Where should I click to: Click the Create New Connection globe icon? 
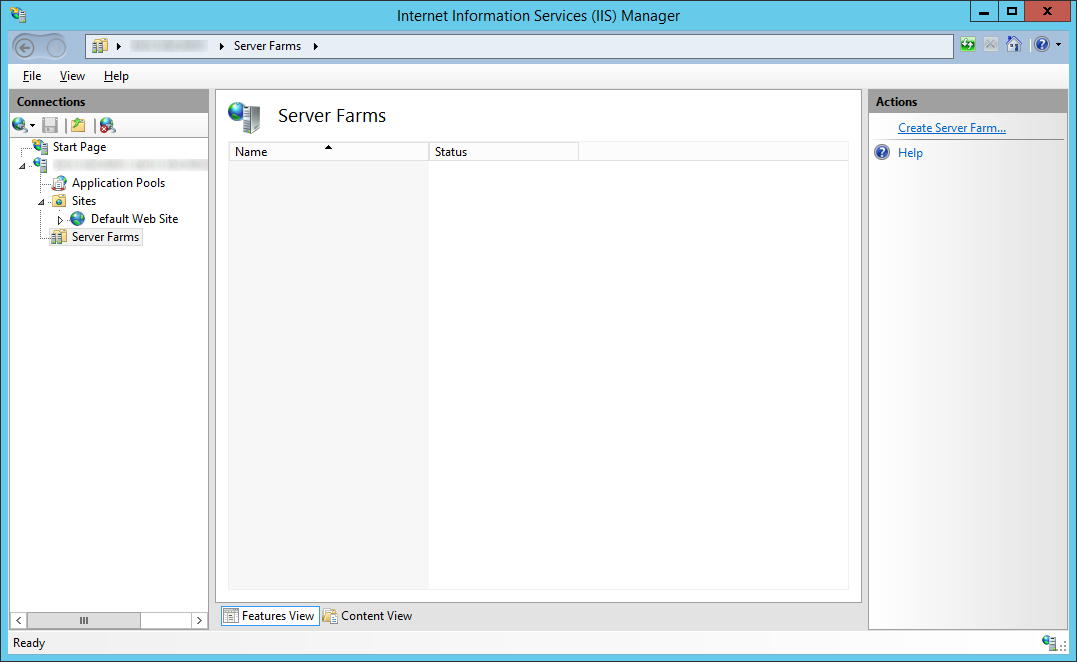(x=19, y=125)
